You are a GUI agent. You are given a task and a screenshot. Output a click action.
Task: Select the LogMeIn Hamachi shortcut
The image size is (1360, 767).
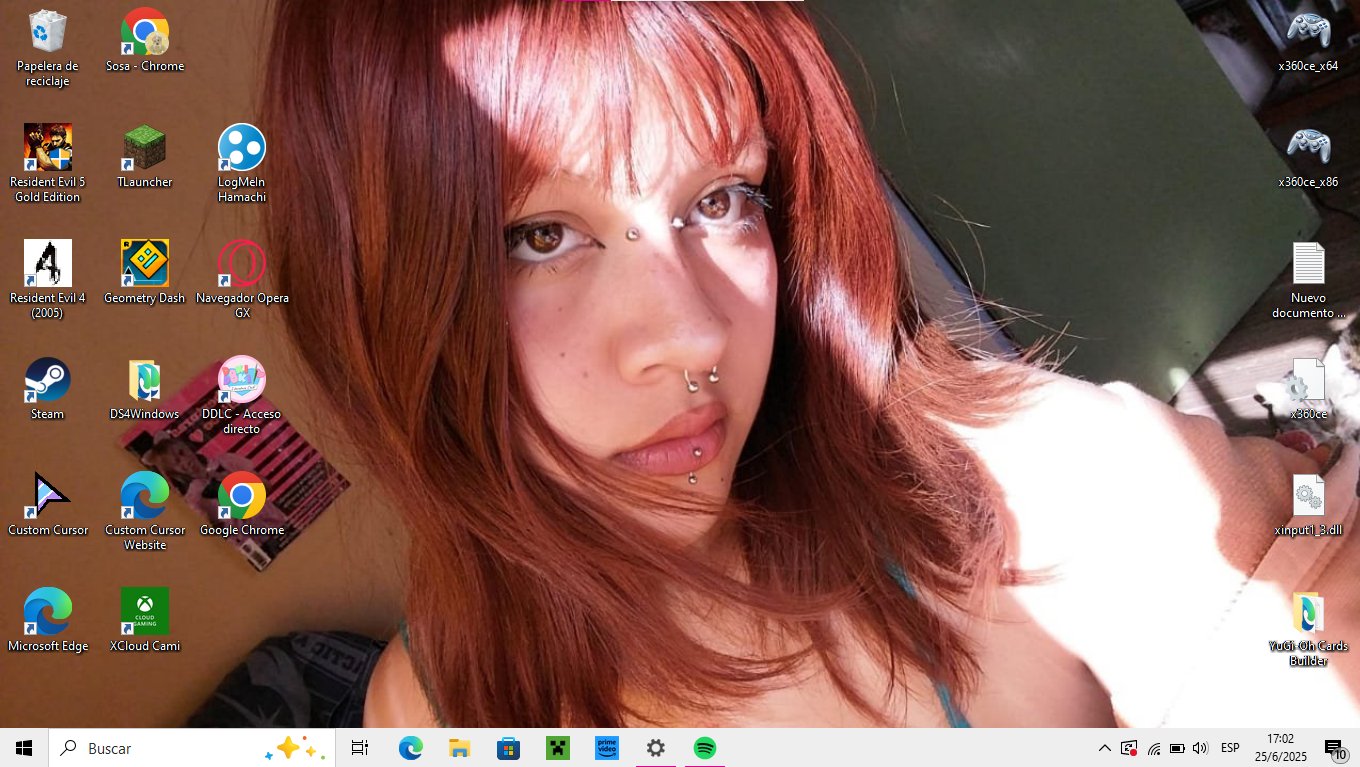tap(241, 148)
